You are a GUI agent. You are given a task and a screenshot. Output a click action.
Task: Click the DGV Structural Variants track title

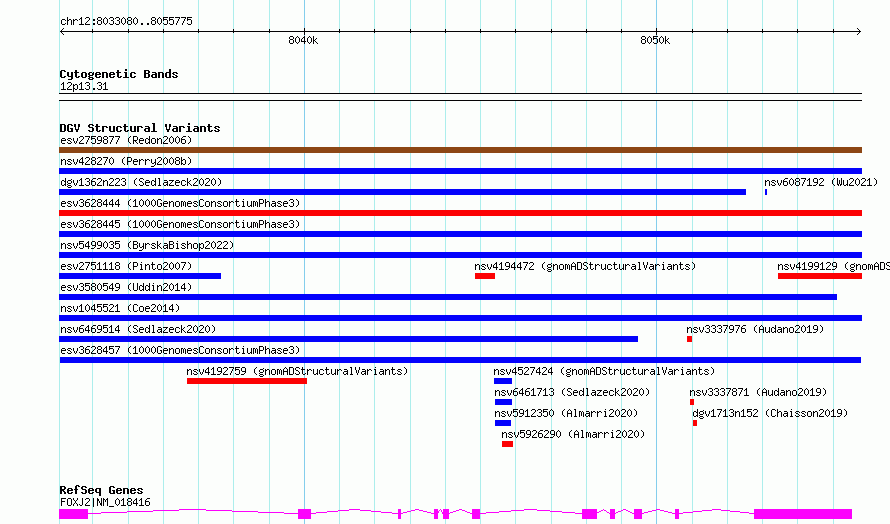click(140, 128)
